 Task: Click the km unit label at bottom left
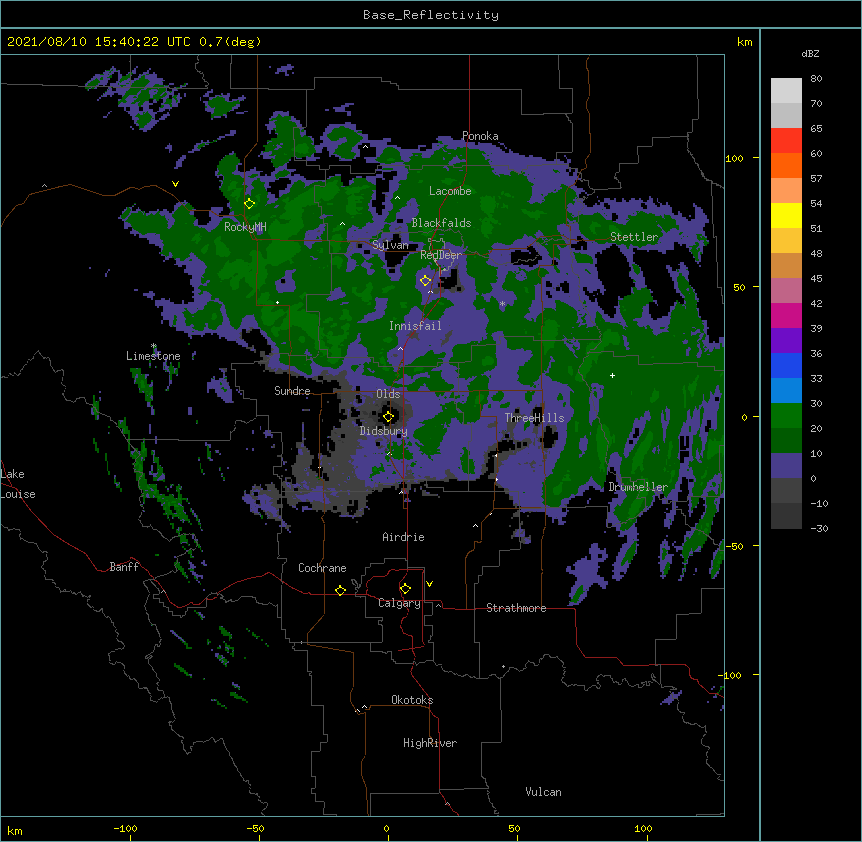[15, 831]
